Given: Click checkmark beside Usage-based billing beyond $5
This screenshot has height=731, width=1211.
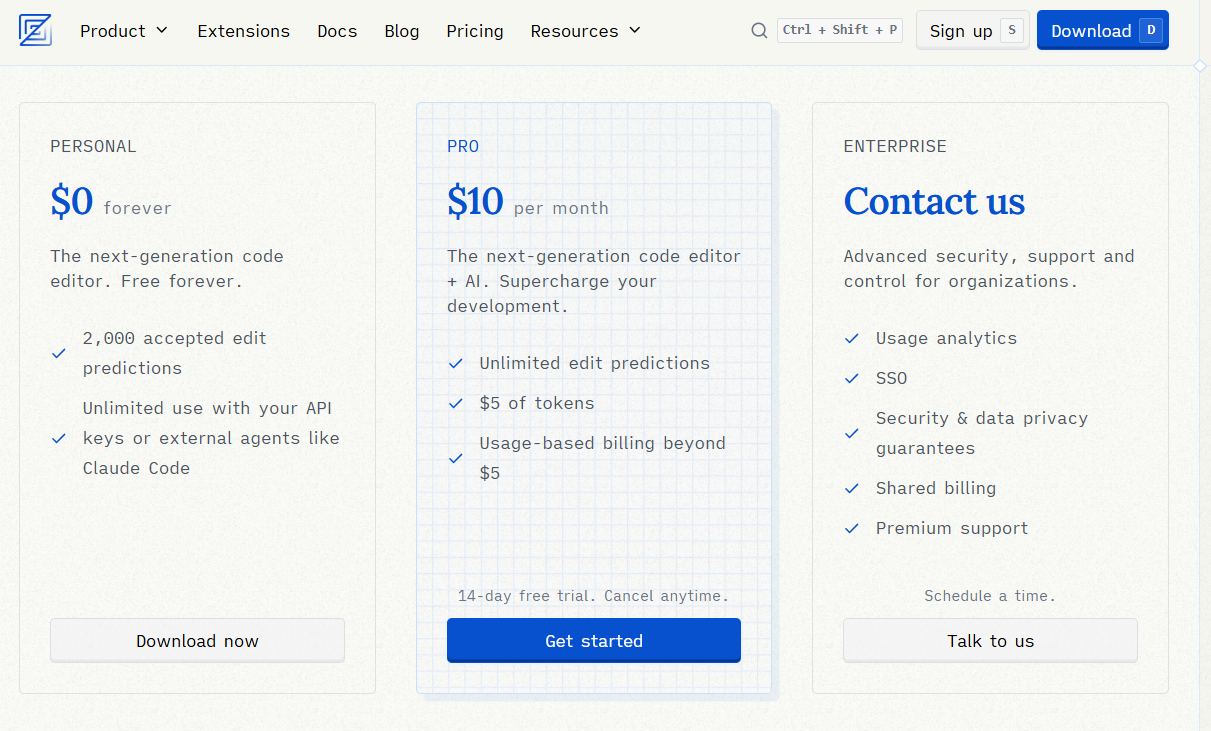Looking at the screenshot, I should (456, 458).
